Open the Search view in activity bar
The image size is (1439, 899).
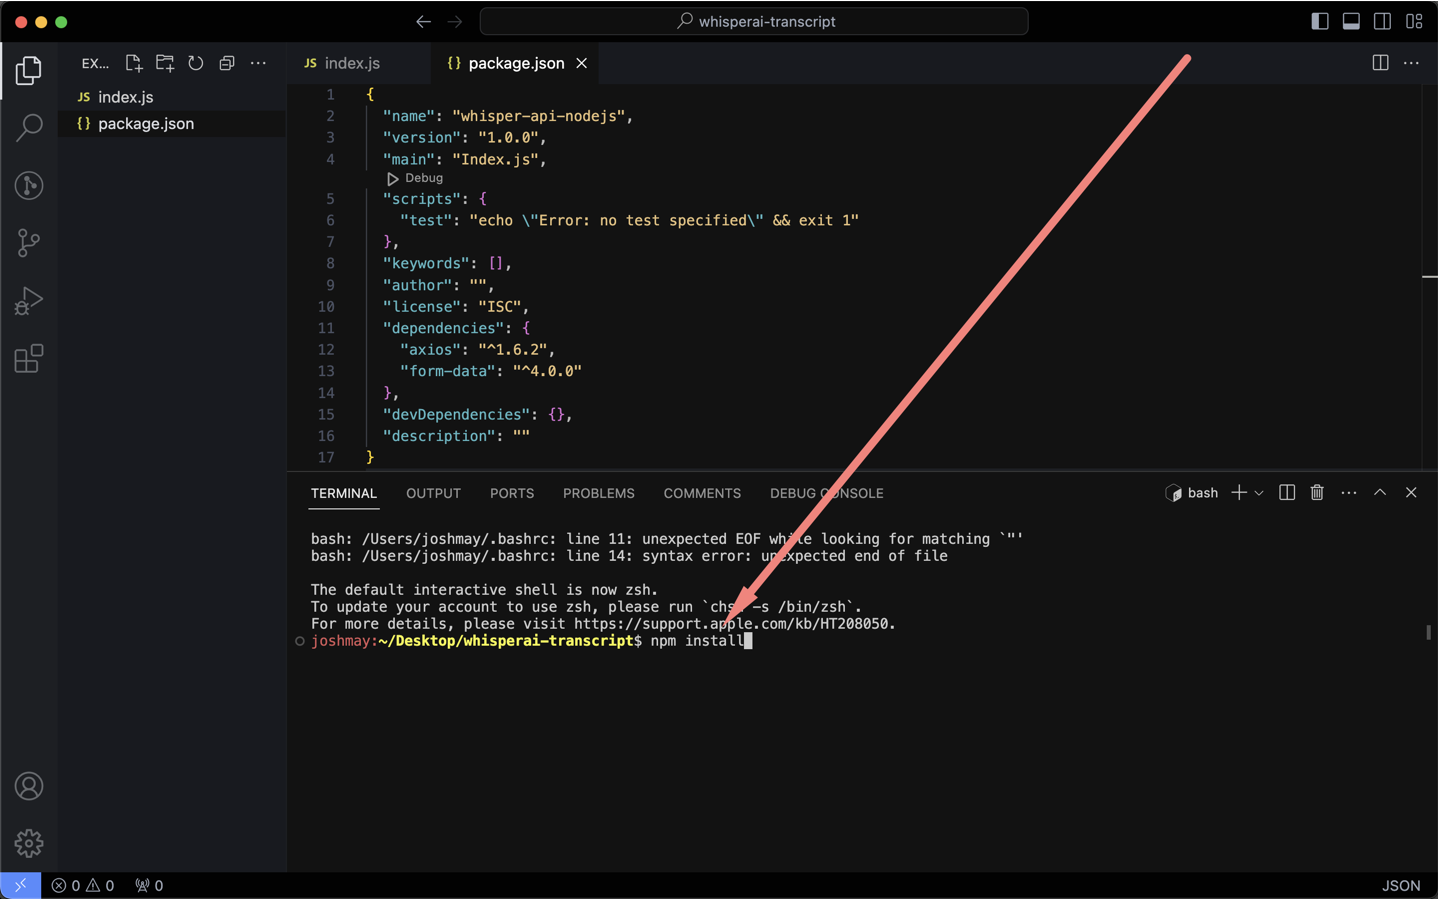tap(29, 127)
